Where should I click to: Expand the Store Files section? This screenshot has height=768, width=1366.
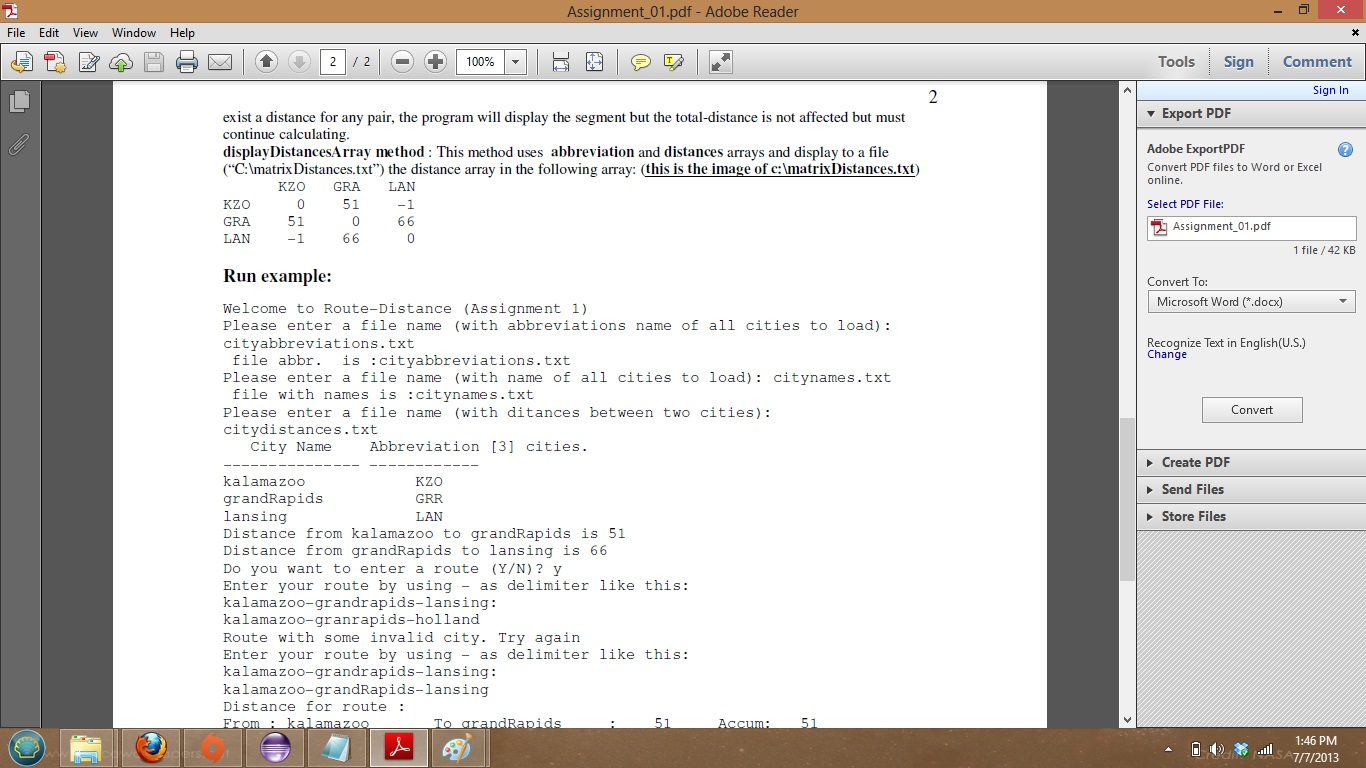(1251, 516)
